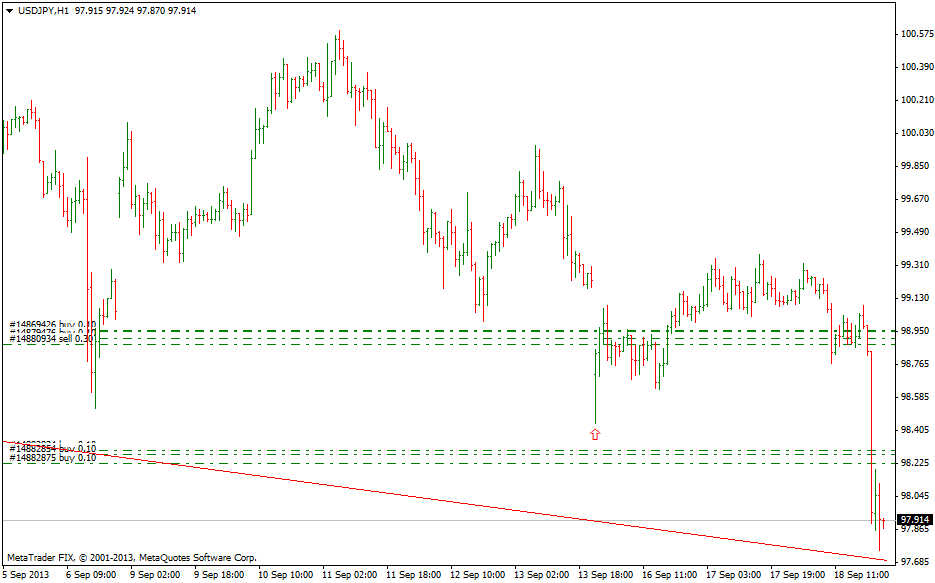Click the 97.685 price scale label
Screen dimensions: 935x583
tap(915, 562)
